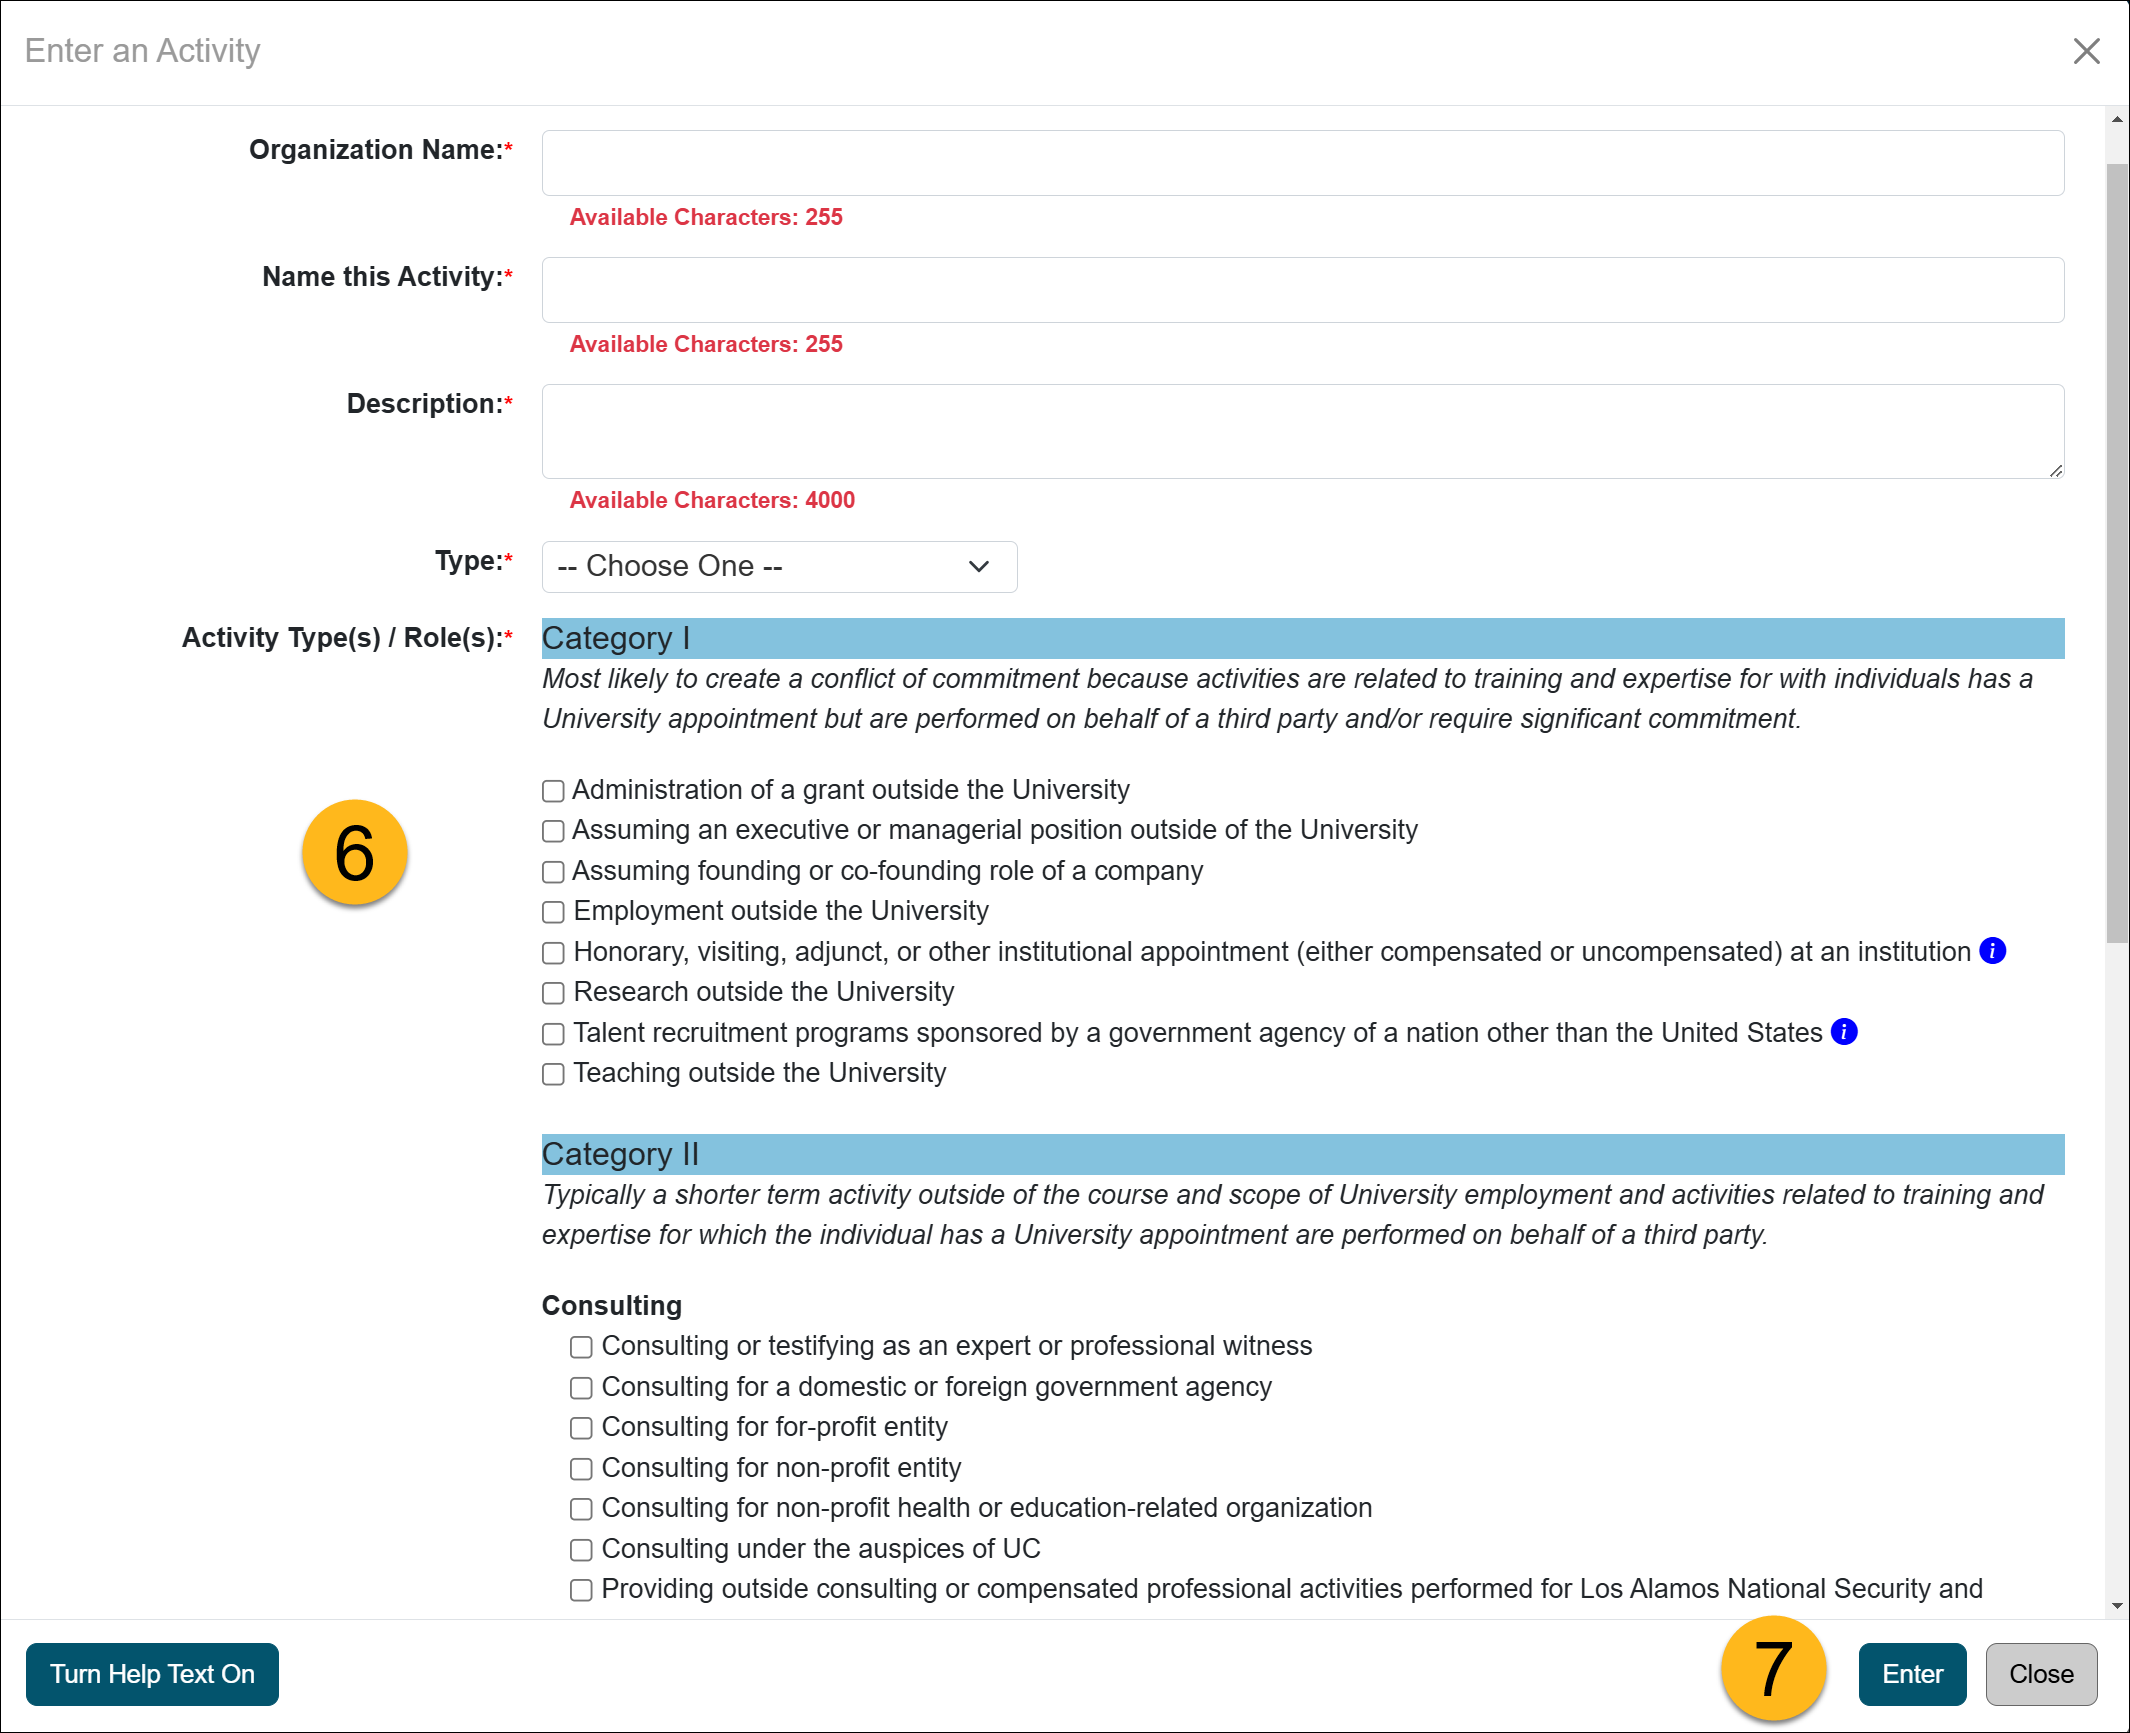
Task: Open the Type dropdown menu
Action: pos(778,566)
